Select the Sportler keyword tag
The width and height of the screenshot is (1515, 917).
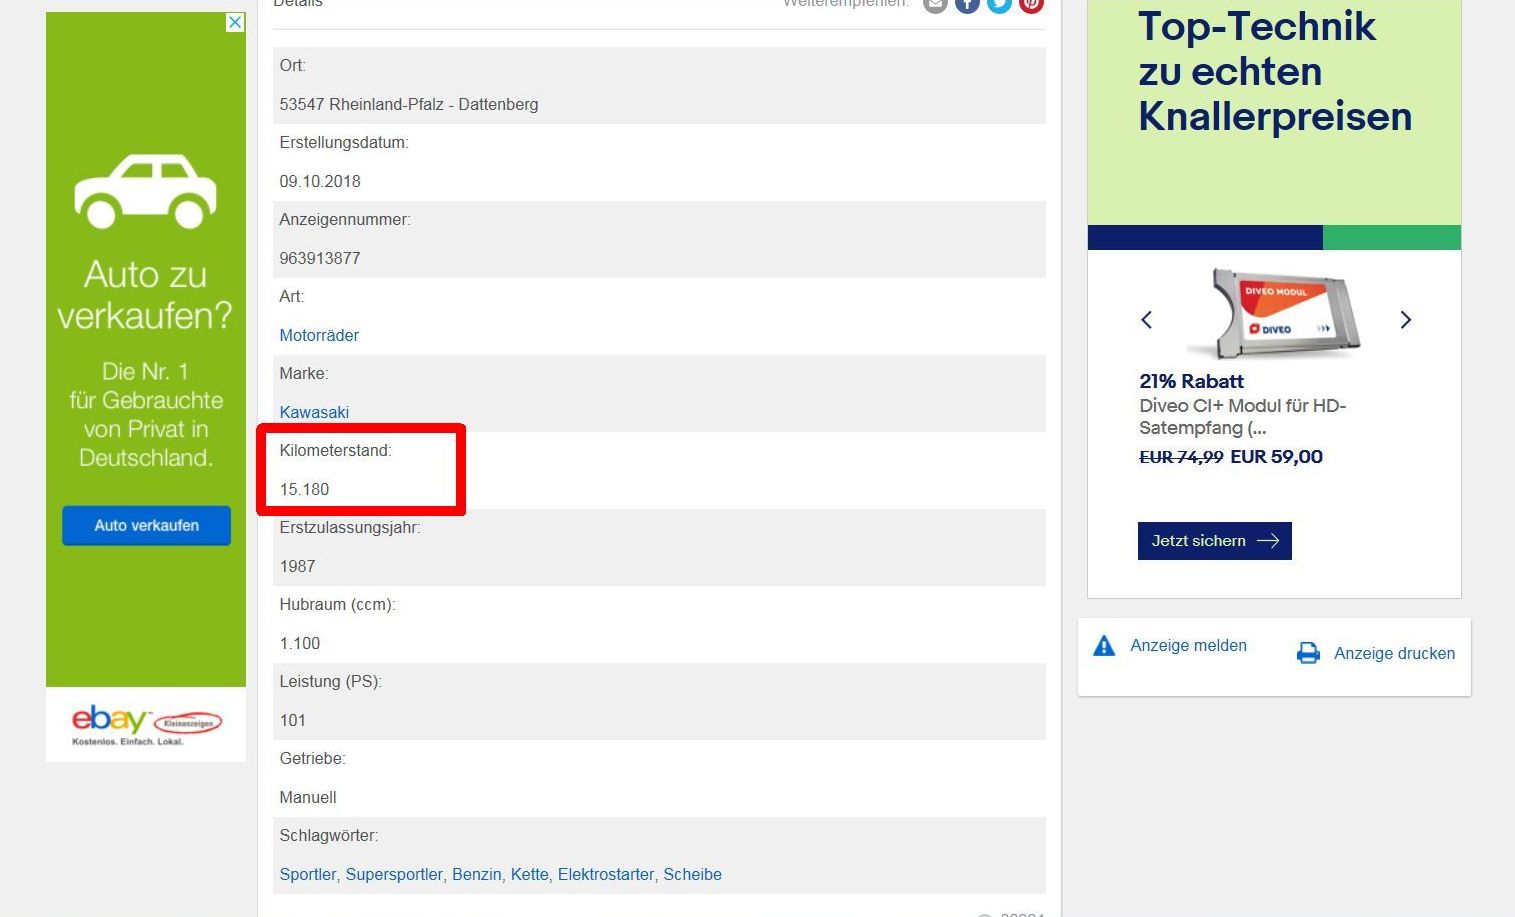308,874
